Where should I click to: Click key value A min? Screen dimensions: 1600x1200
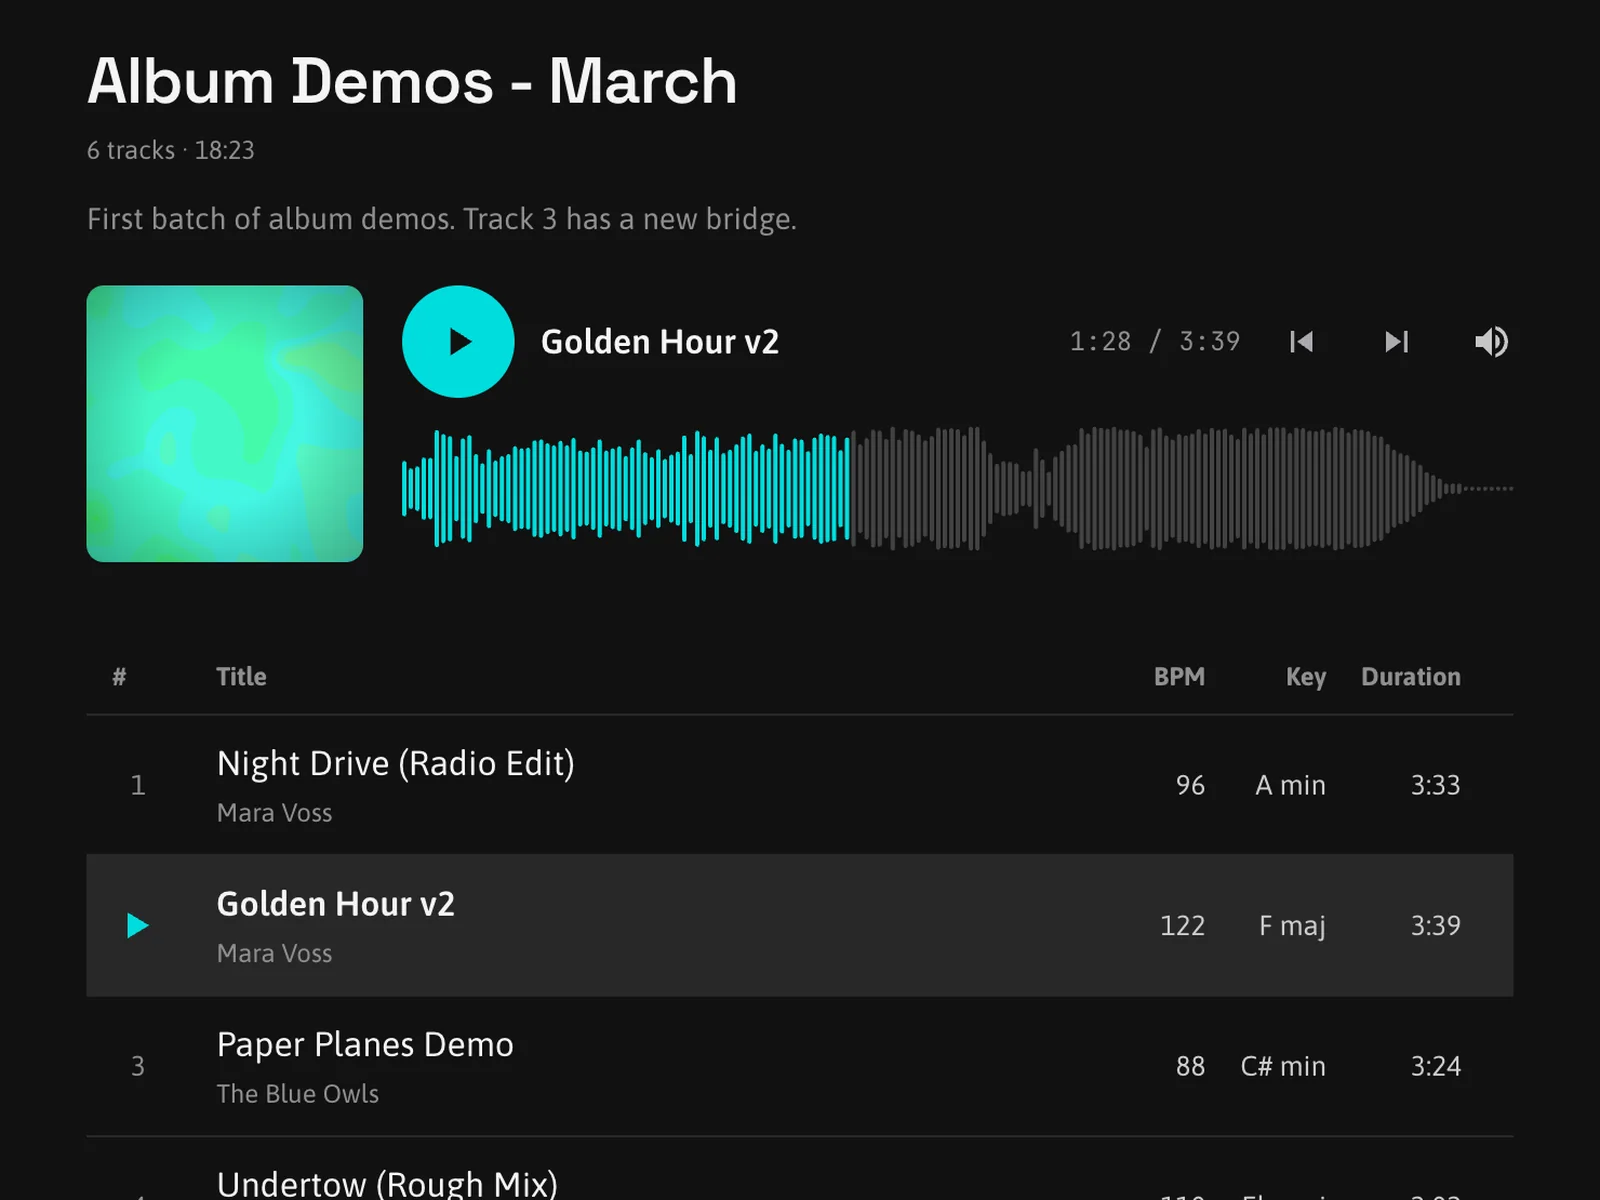(1290, 785)
